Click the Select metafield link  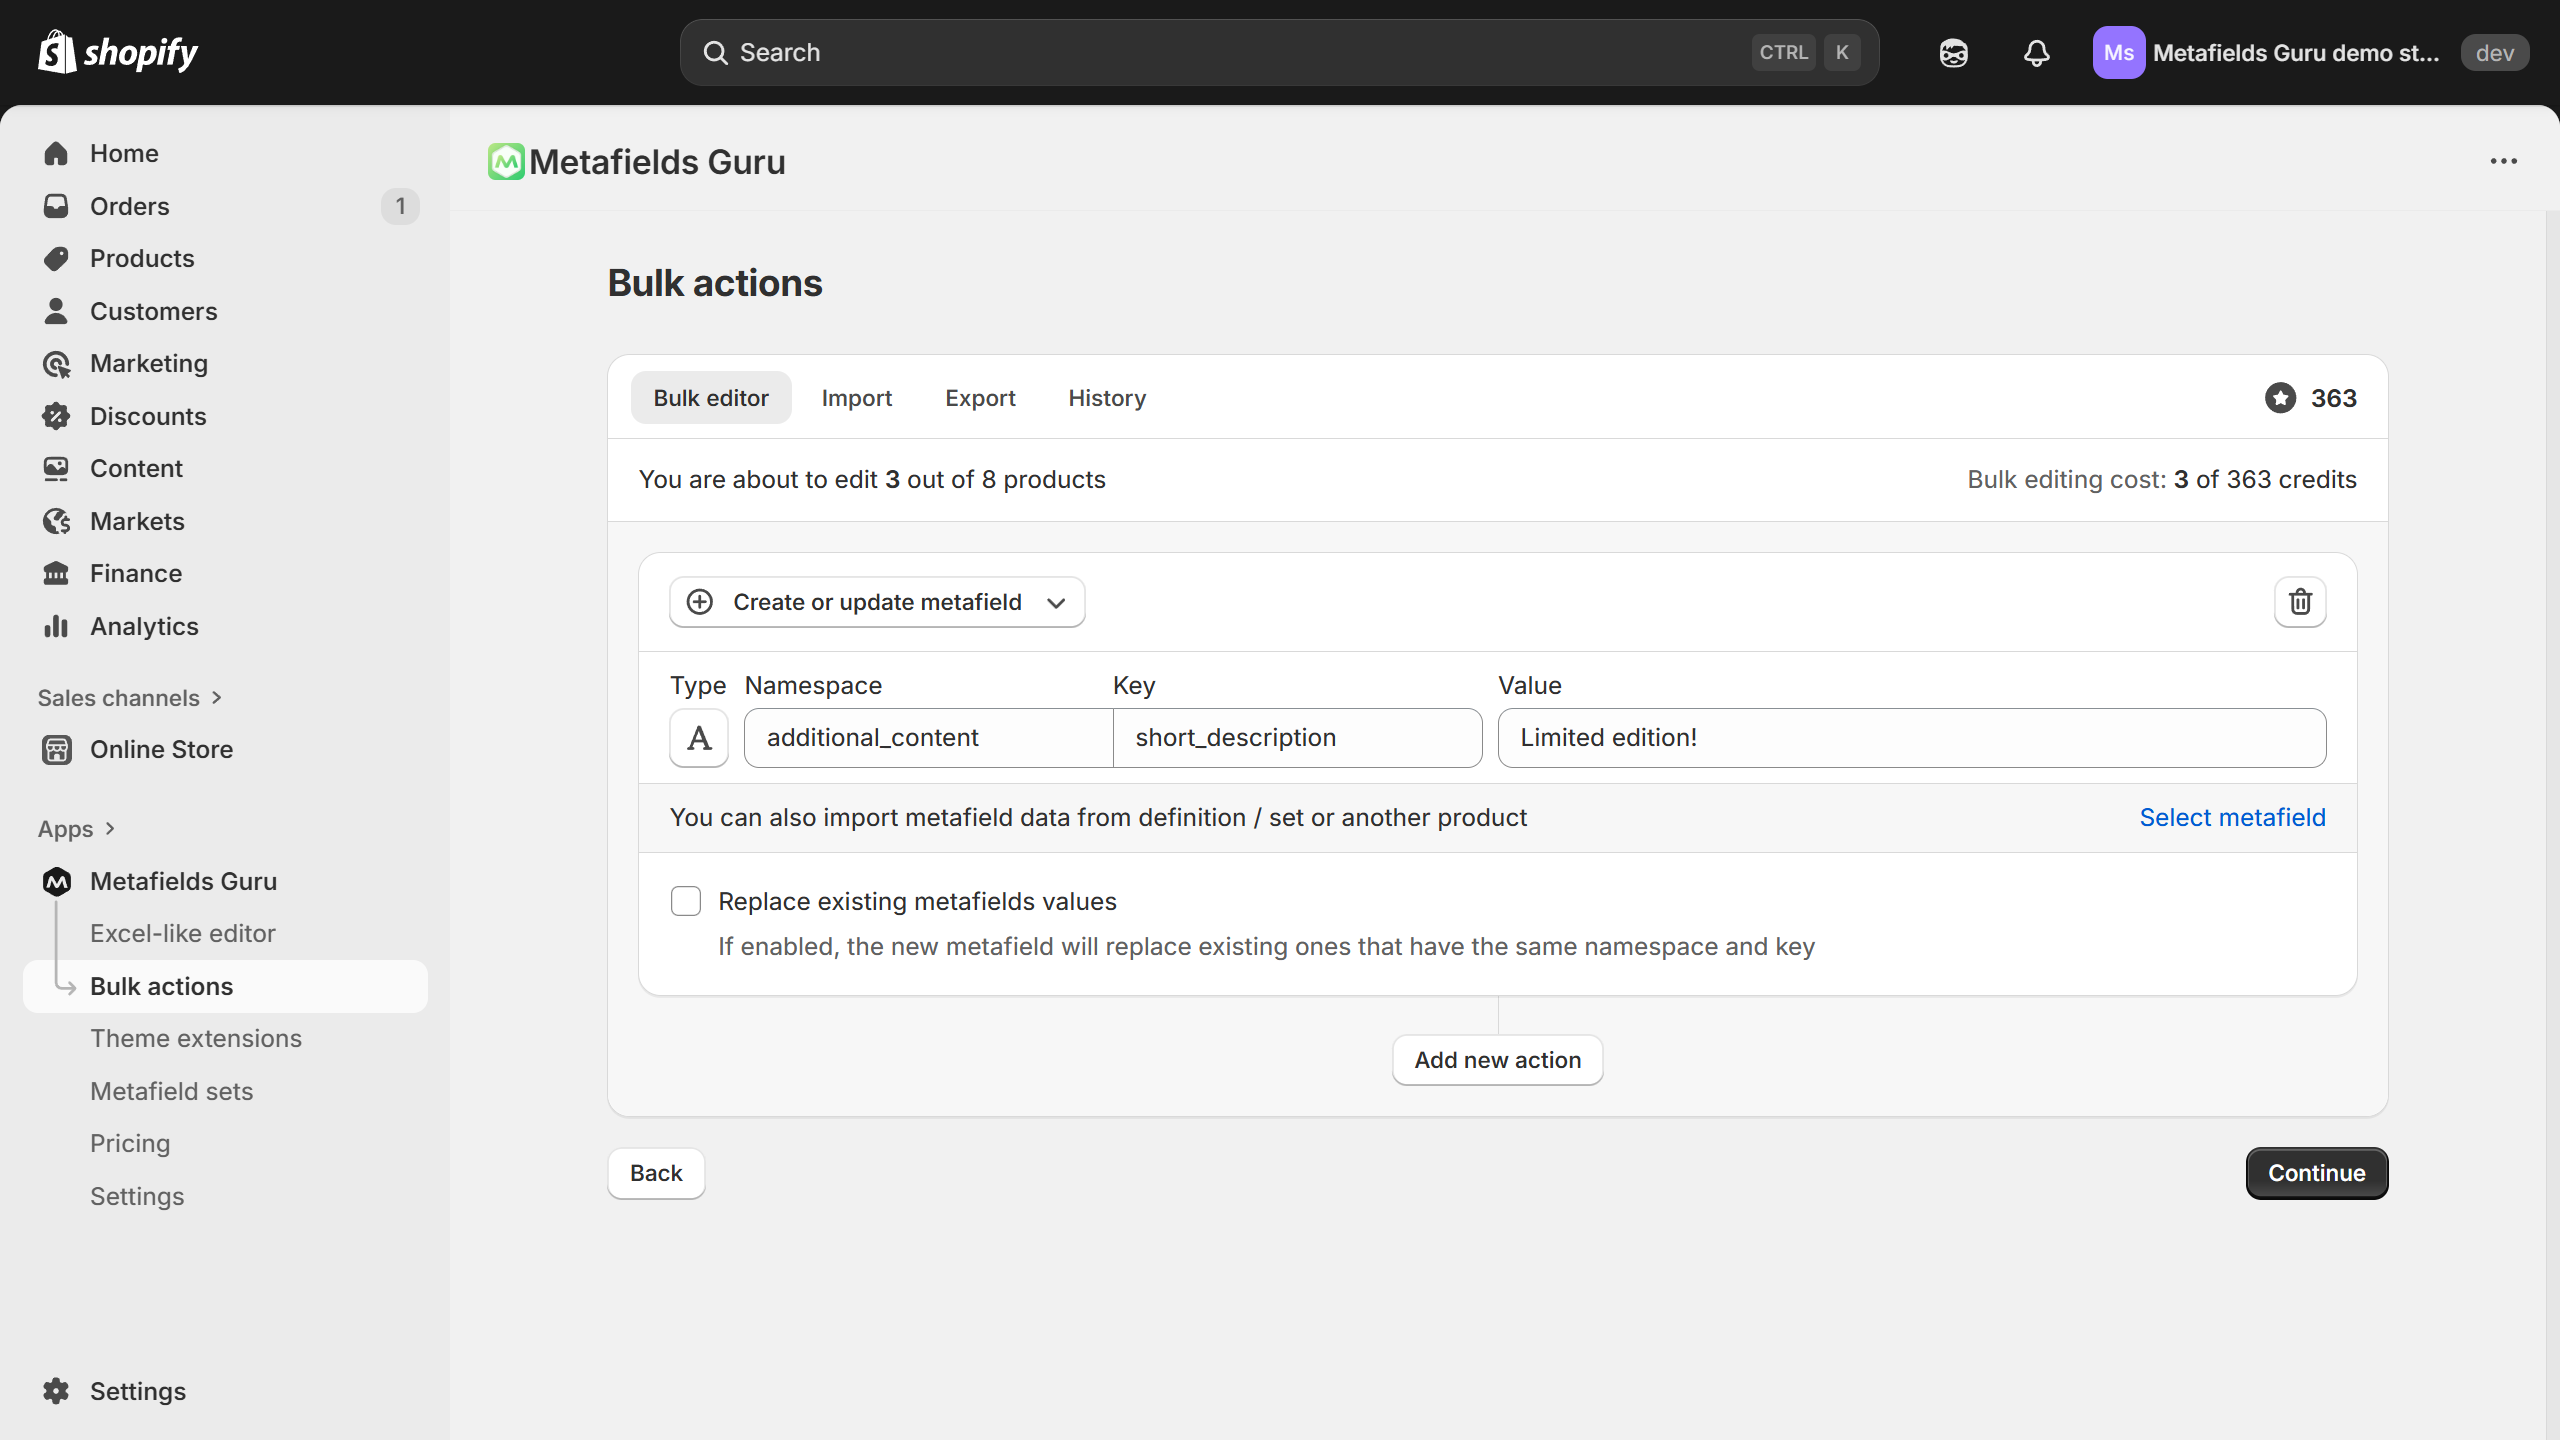tap(2232, 817)
